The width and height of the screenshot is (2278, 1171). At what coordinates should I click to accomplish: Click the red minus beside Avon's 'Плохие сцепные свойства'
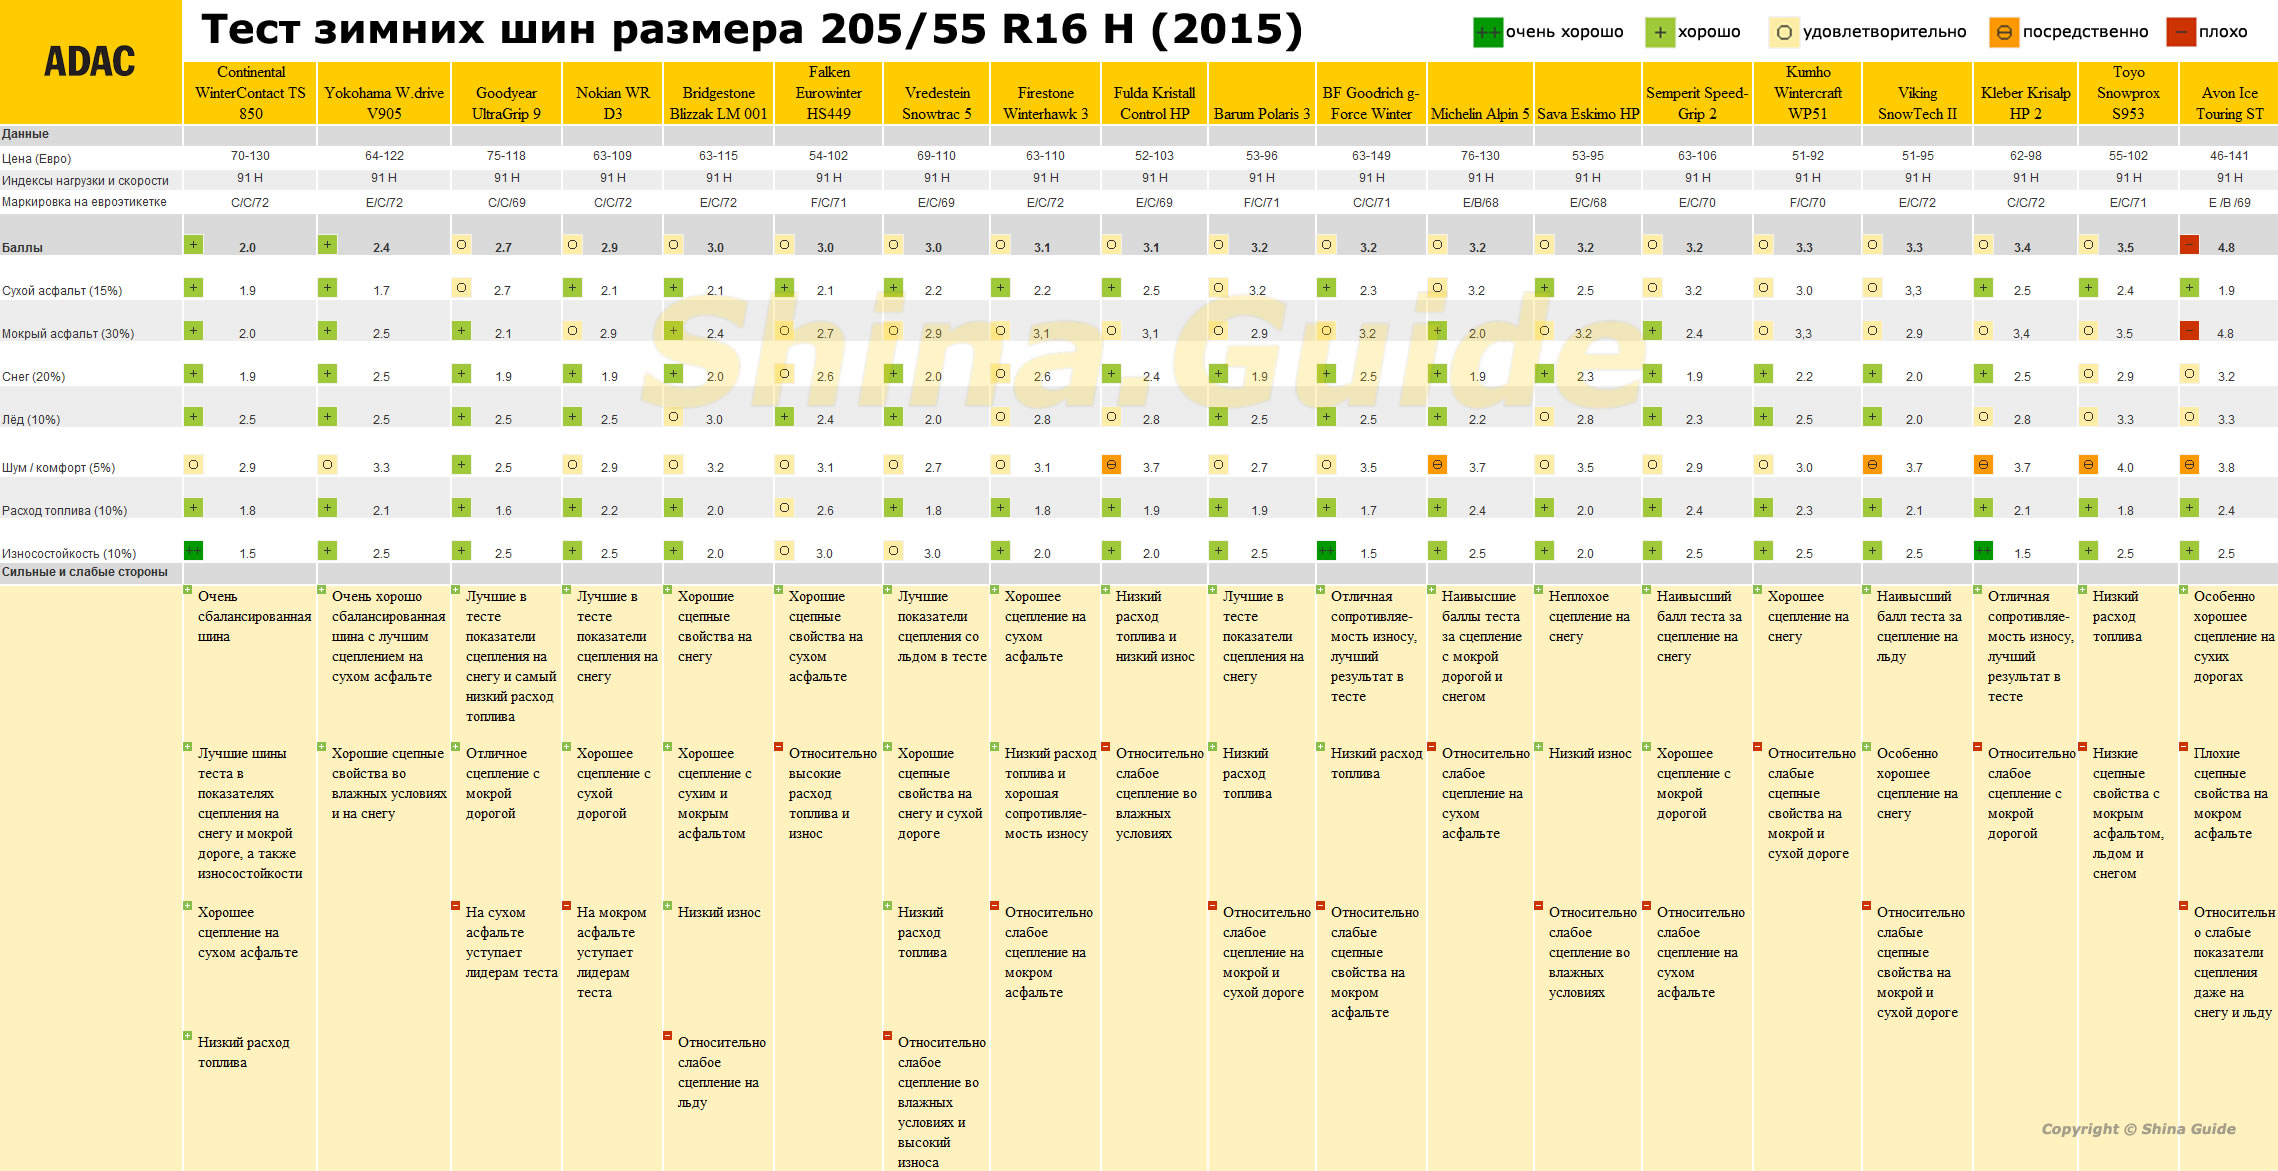(x=2183, y=747)
